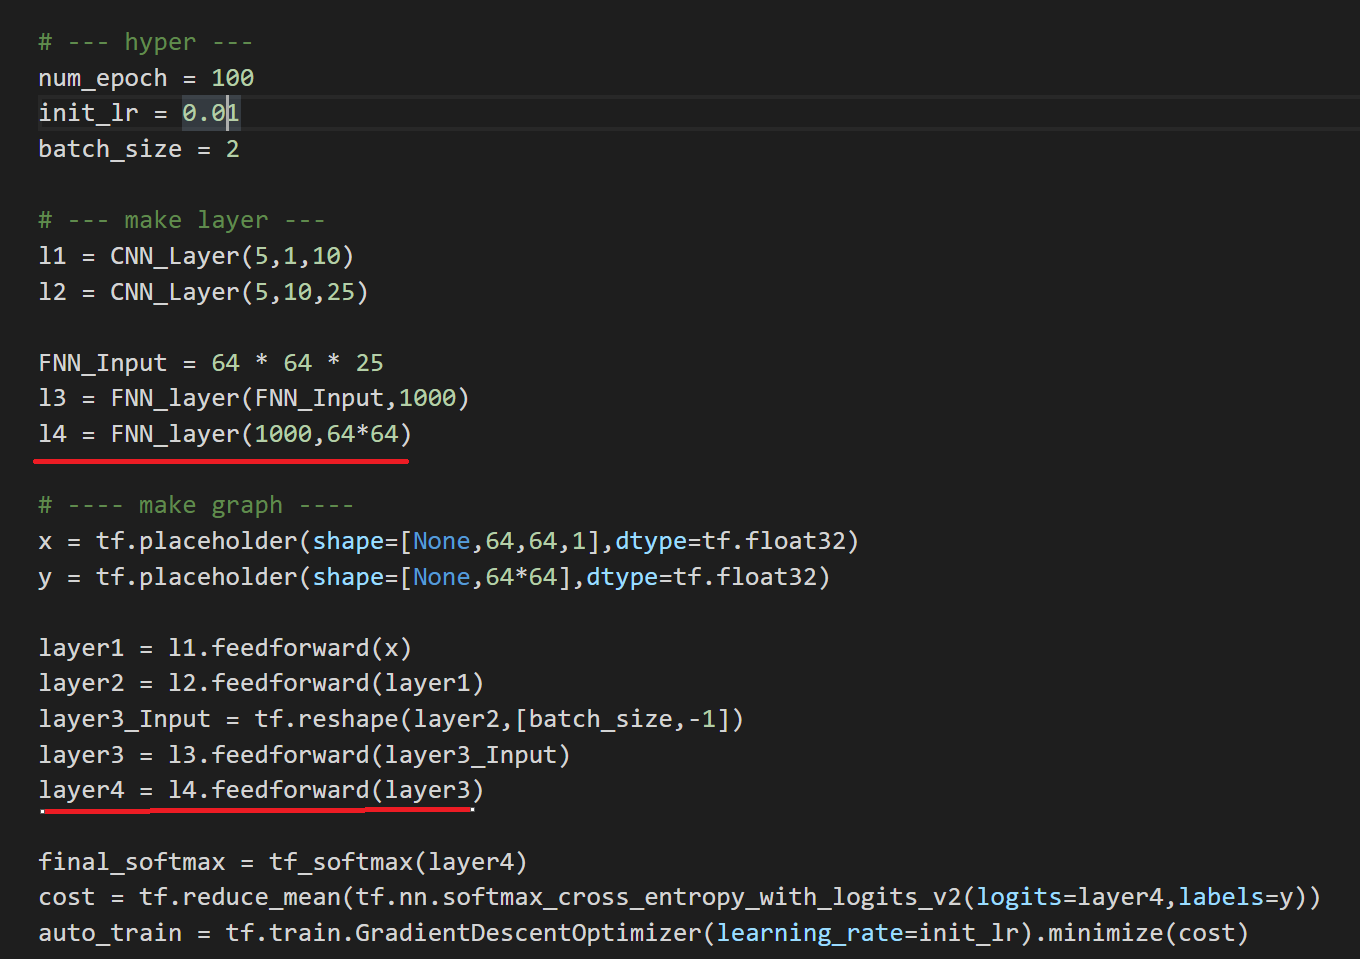The width and height of the screenshot is (1360, 959).
Task: Click the layer1 = l1.feedforward(x) line
Action: click(x=225, y=648)
